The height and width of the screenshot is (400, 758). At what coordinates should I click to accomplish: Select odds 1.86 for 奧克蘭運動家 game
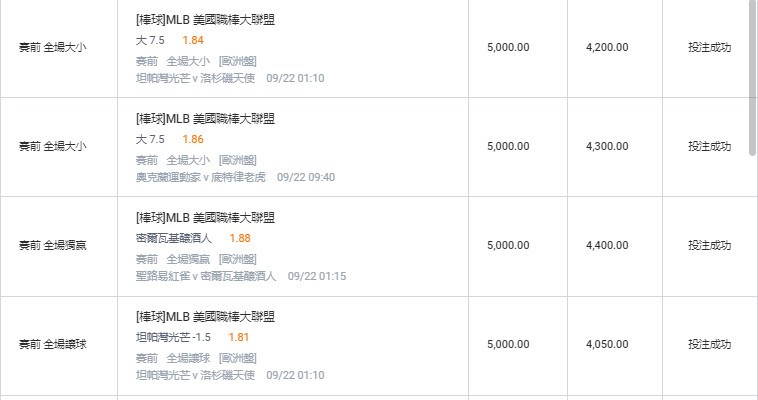[x=193, y=139]
